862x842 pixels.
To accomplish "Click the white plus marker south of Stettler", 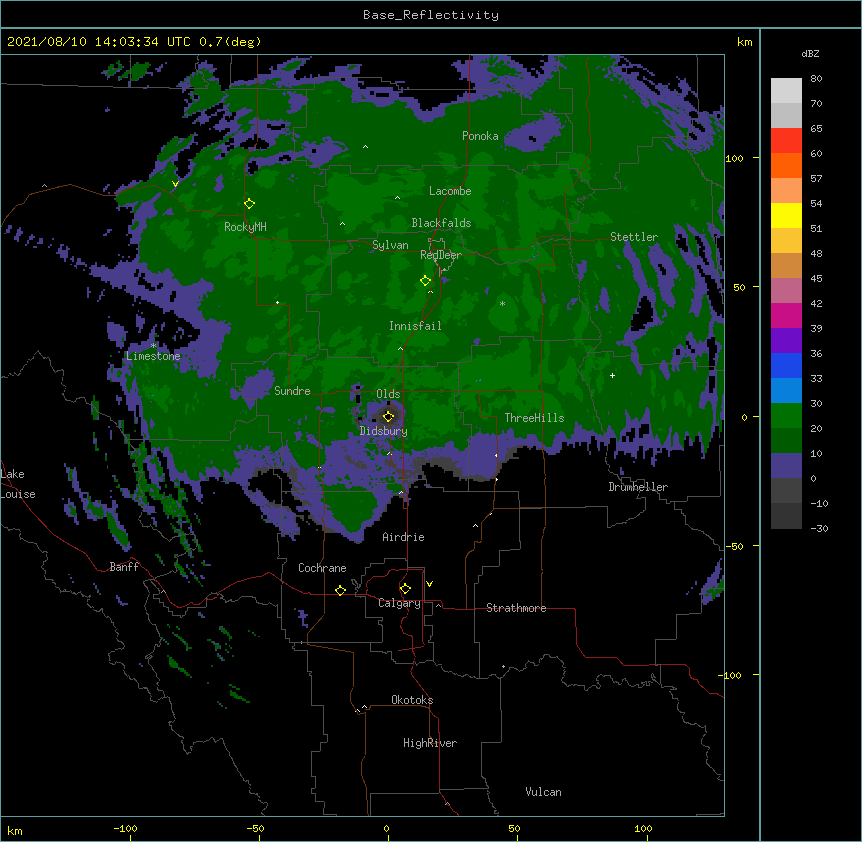I will 612,375.
